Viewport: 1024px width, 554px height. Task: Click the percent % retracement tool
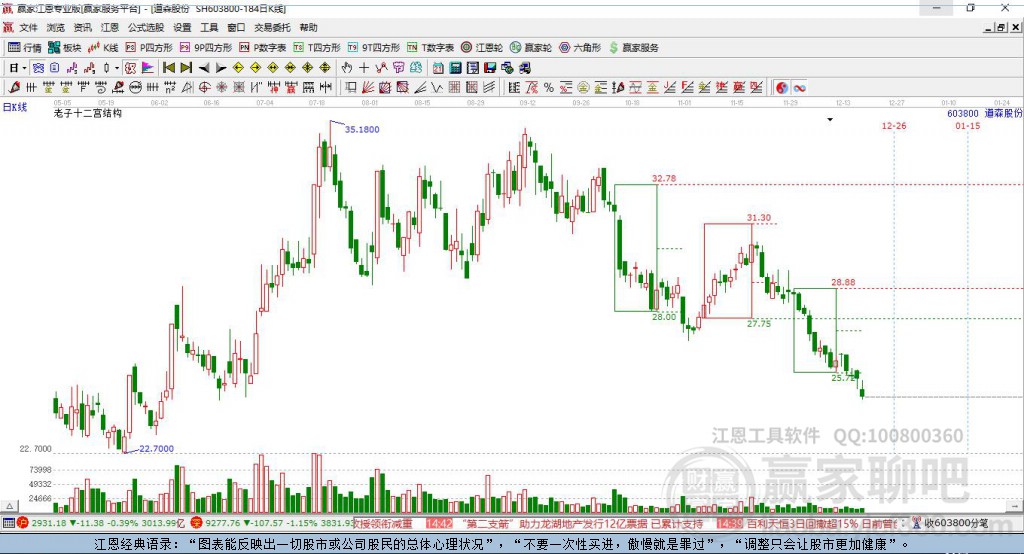[x=549, y=88]
